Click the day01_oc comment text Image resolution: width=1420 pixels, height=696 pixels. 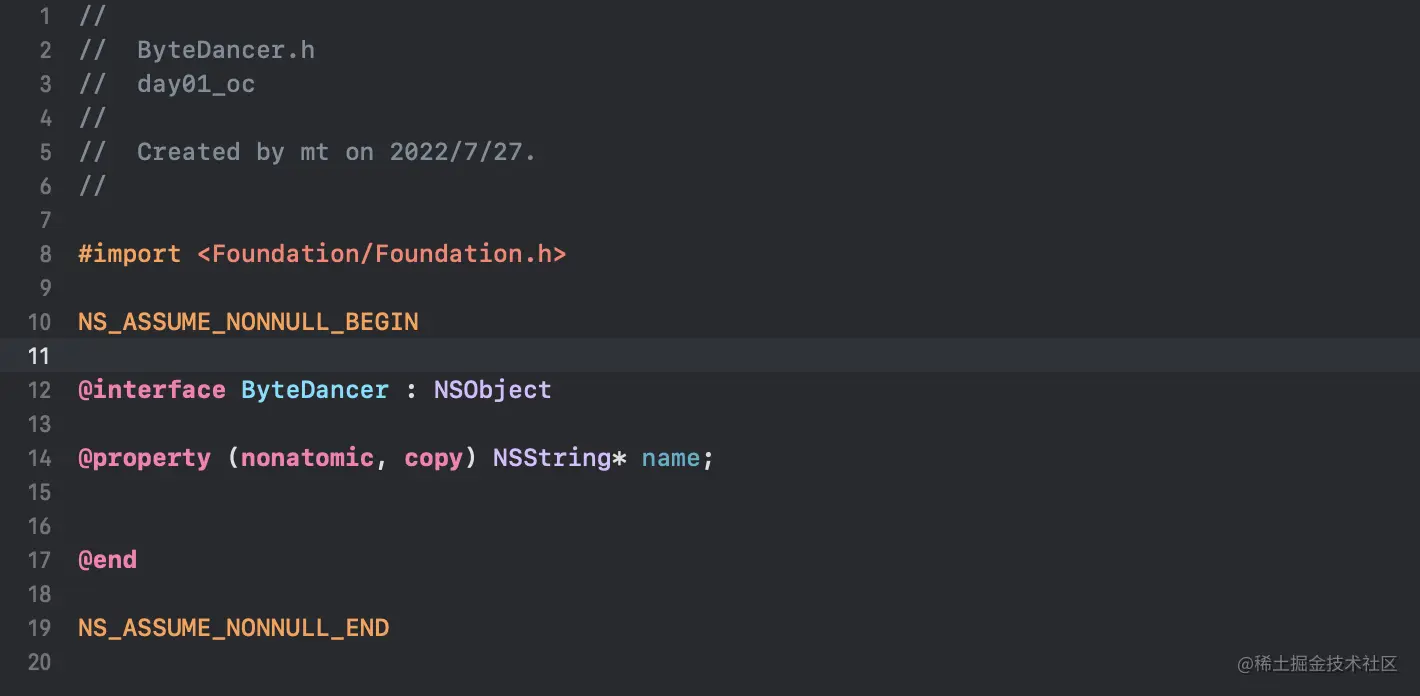click(x=196, y=84)
